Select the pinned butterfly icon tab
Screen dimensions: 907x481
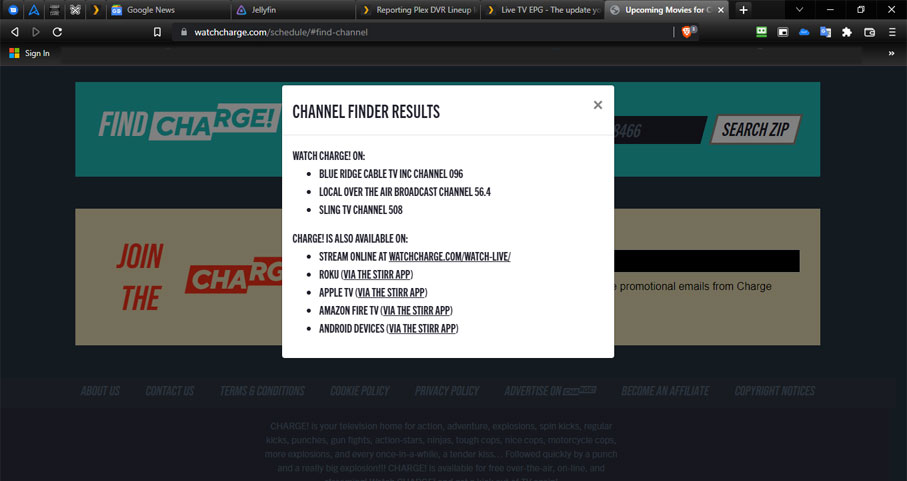(x=75, y=10)
